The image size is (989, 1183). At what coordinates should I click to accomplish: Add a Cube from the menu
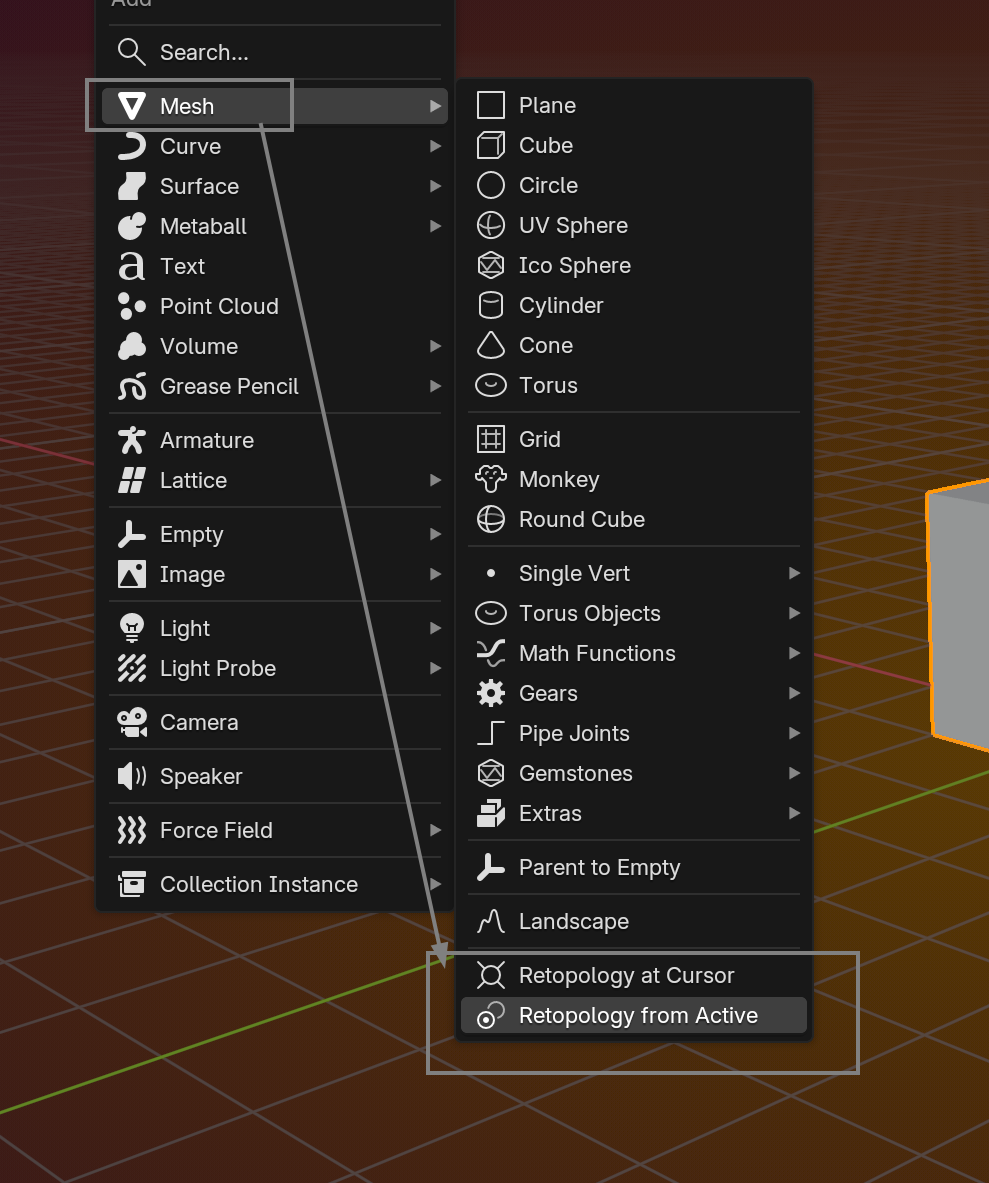coord(546,145)
